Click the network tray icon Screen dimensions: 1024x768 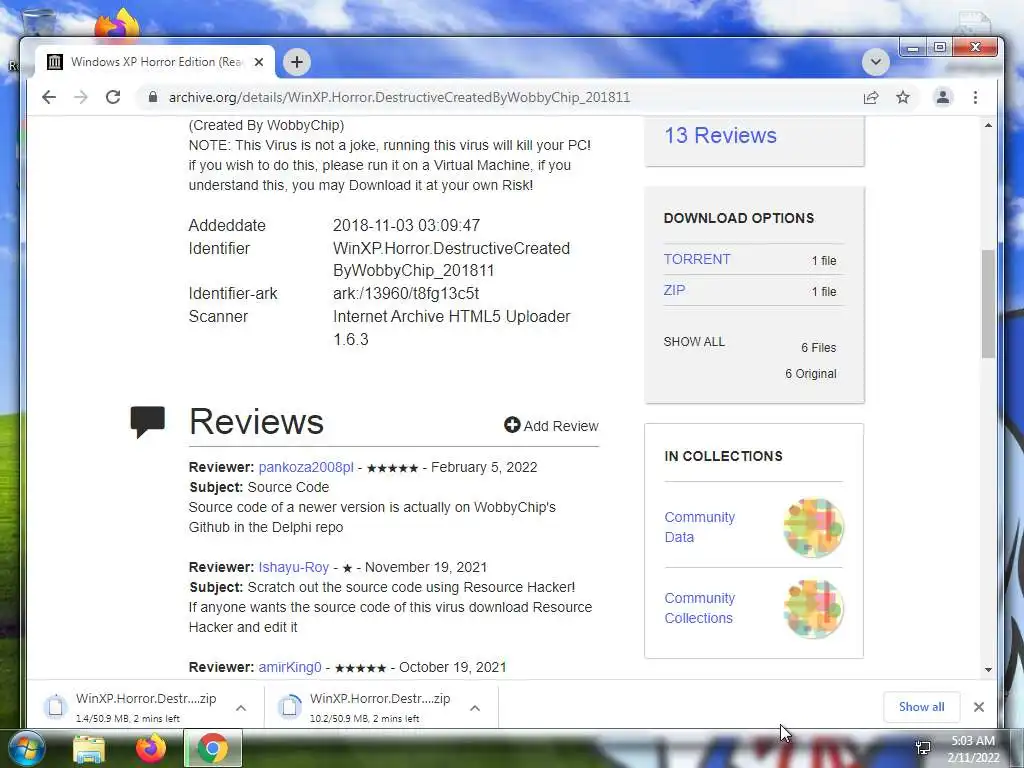click(x=923, y=748)
